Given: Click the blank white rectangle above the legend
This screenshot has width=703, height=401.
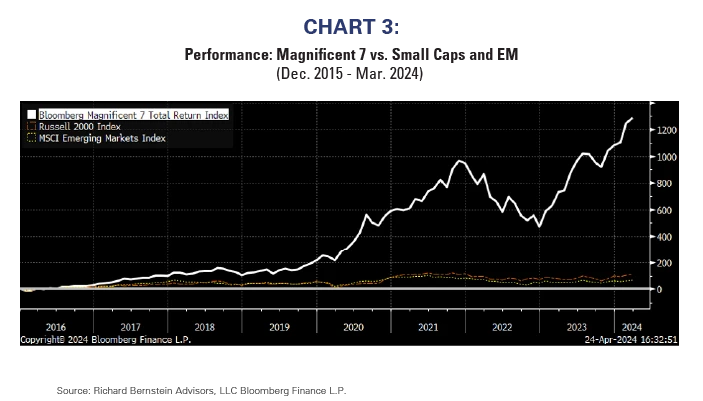Looking at the screenshot, I should pos(167,74).
